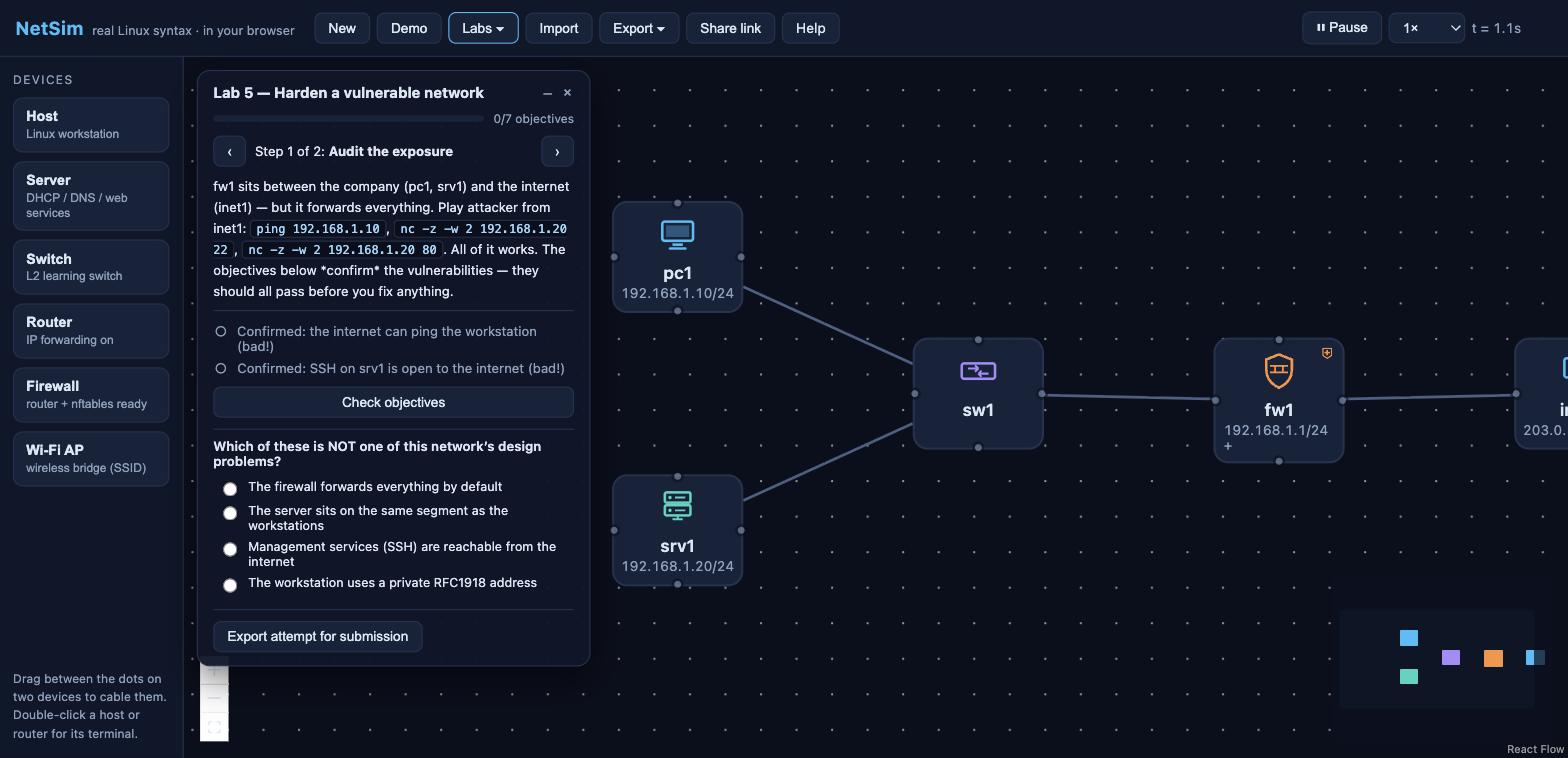Click srv1's top connection handle
Image resolution: width=1568 pixels, height=758 pixels.
677,476
